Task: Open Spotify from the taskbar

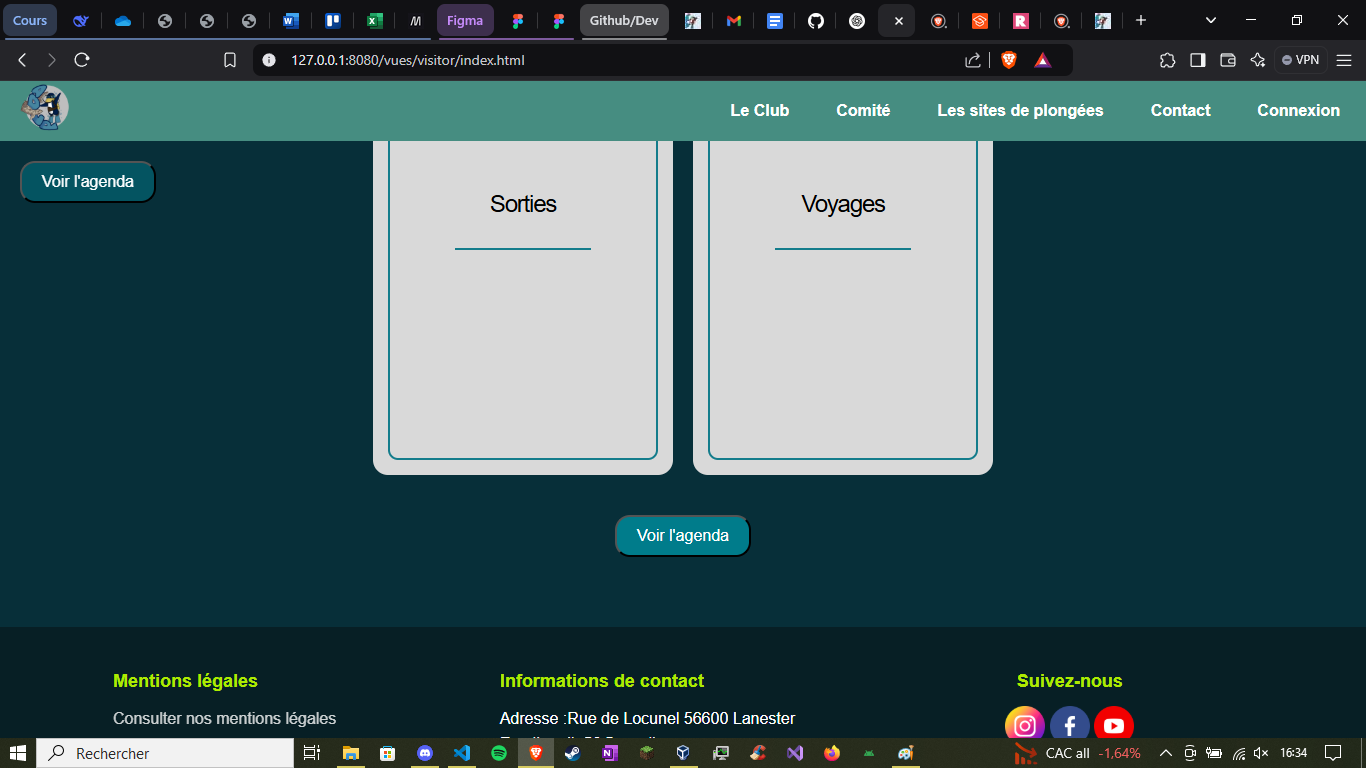Action: (x=499, y=753)
